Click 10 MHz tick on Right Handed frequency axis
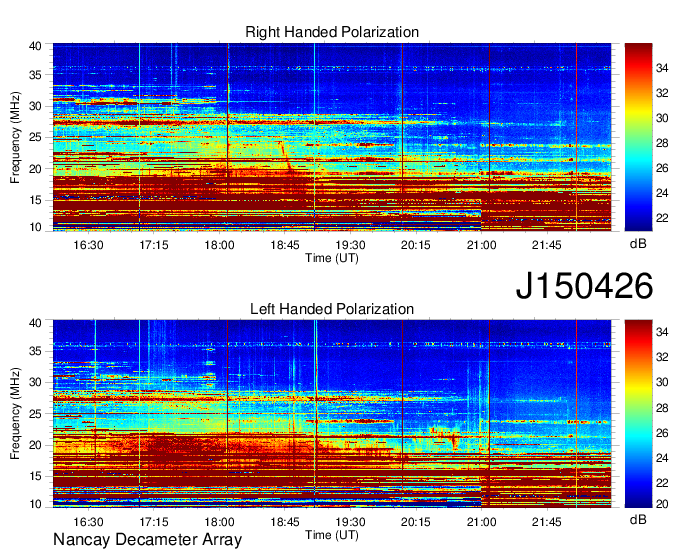 coord(35,227)
